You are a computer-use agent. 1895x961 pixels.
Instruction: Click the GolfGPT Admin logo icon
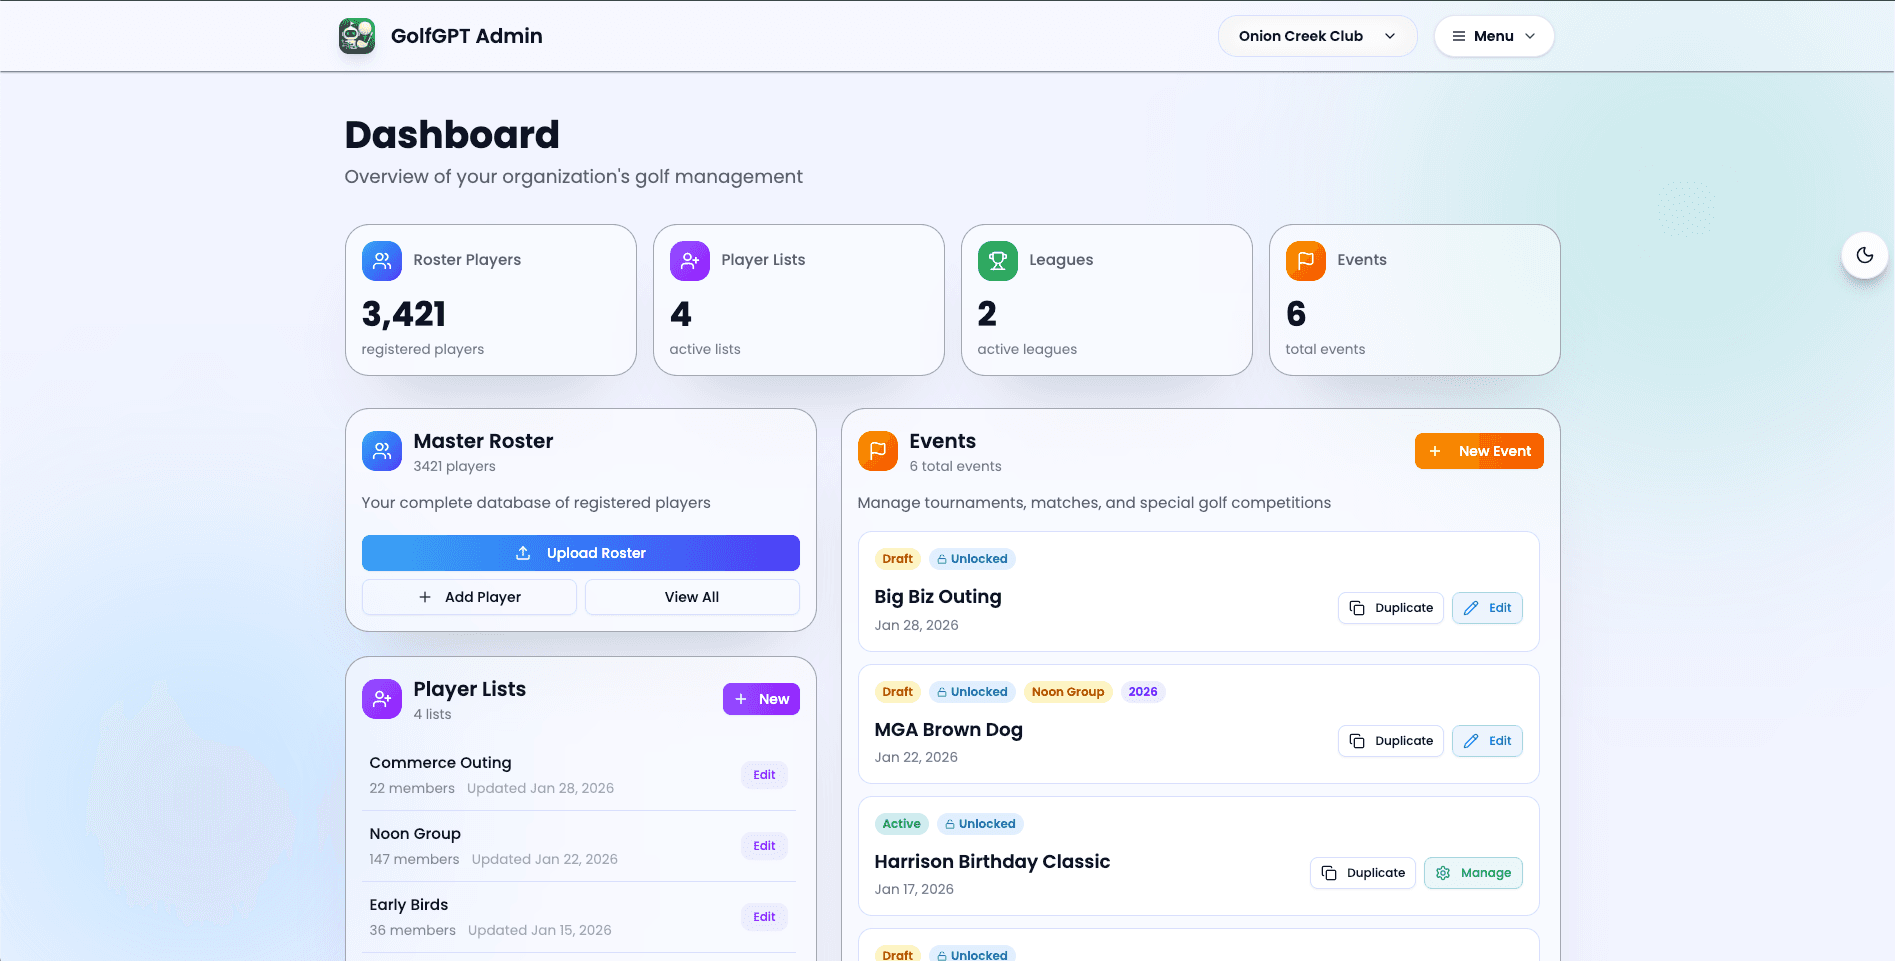(356, 35)
